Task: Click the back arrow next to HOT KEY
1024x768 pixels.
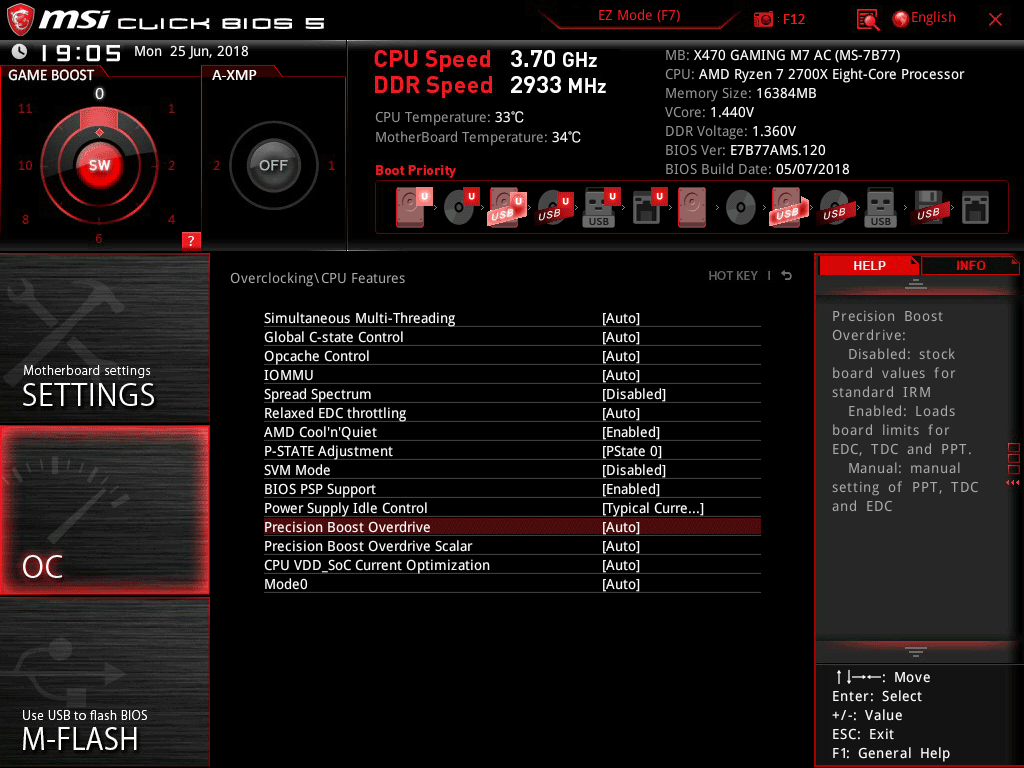Action: 787,276
